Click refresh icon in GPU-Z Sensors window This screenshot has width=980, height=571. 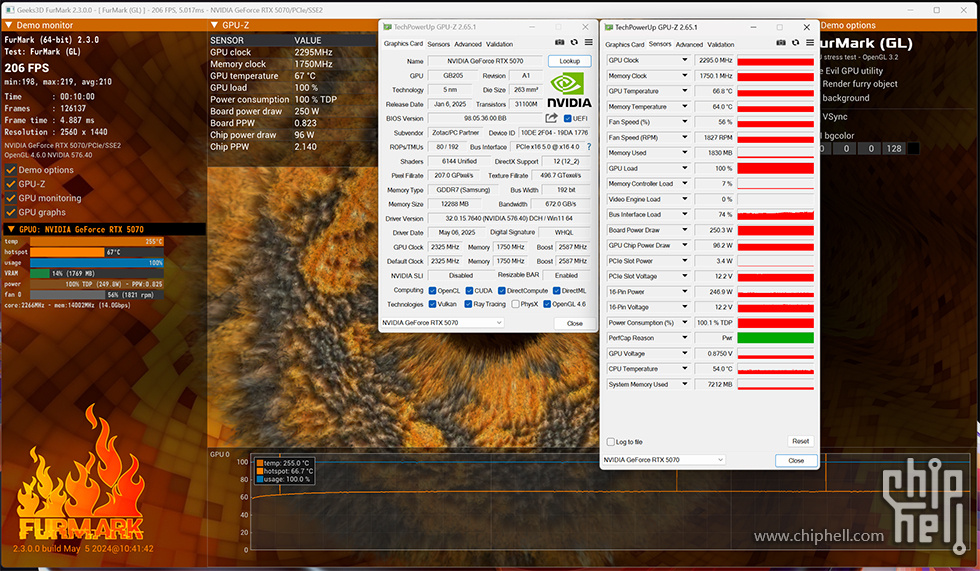pos(795,42)
